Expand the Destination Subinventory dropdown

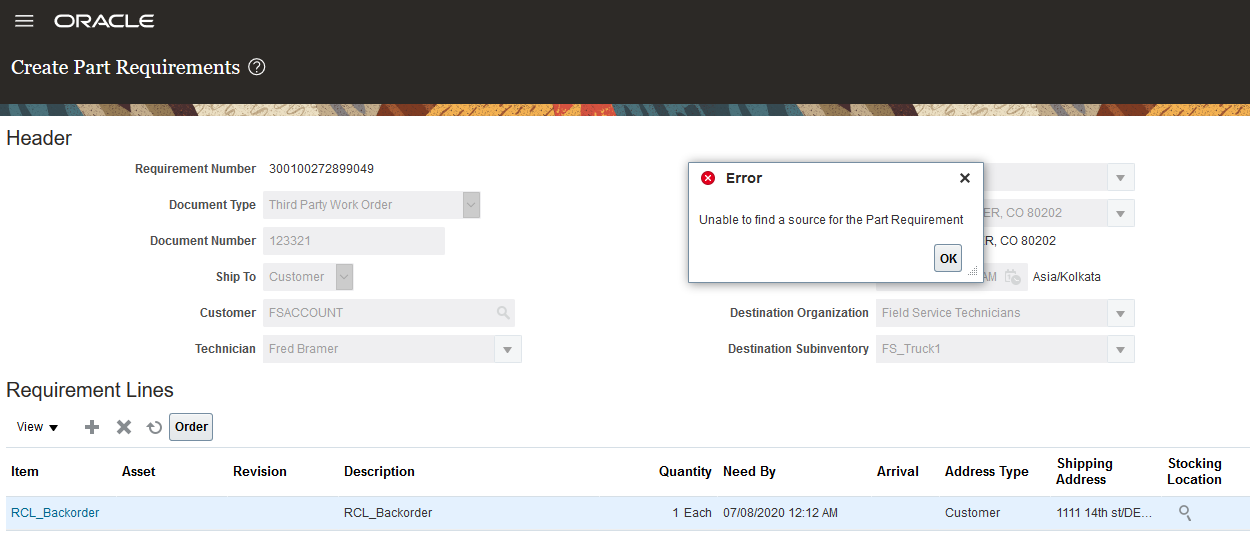click(x=1121, y=349)
